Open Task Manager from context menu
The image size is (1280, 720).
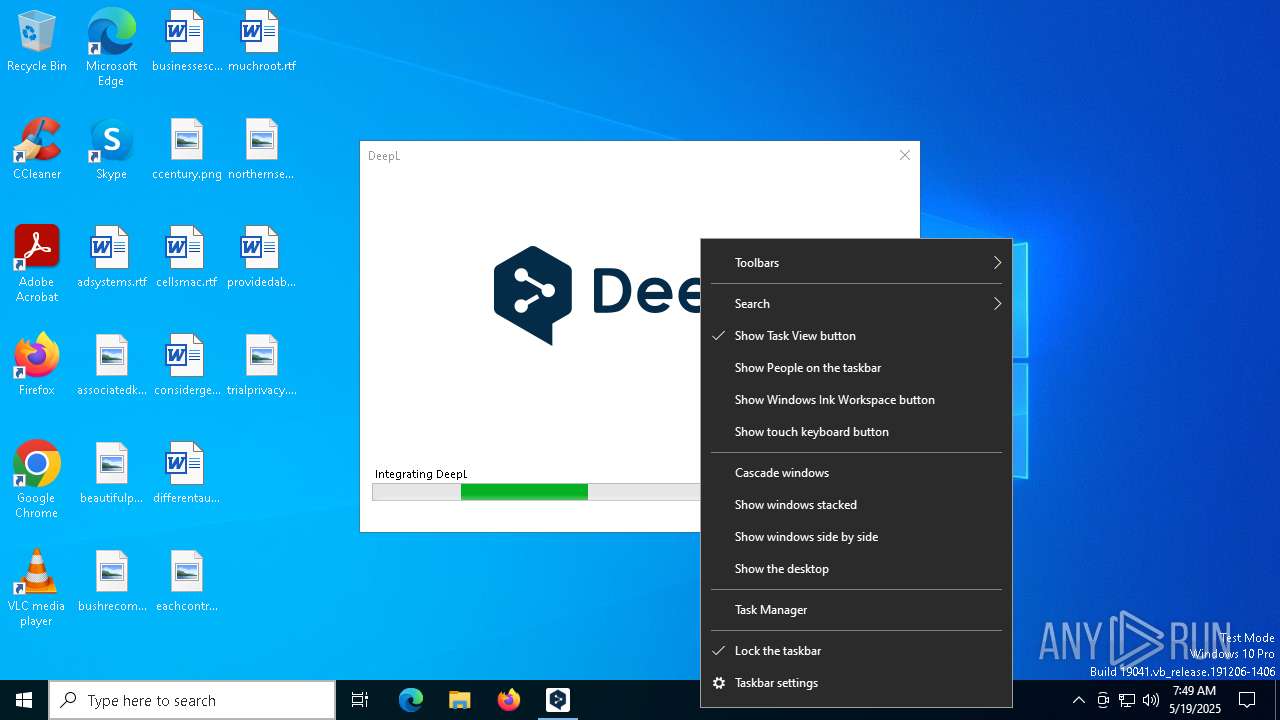click(x=856, y=610)
